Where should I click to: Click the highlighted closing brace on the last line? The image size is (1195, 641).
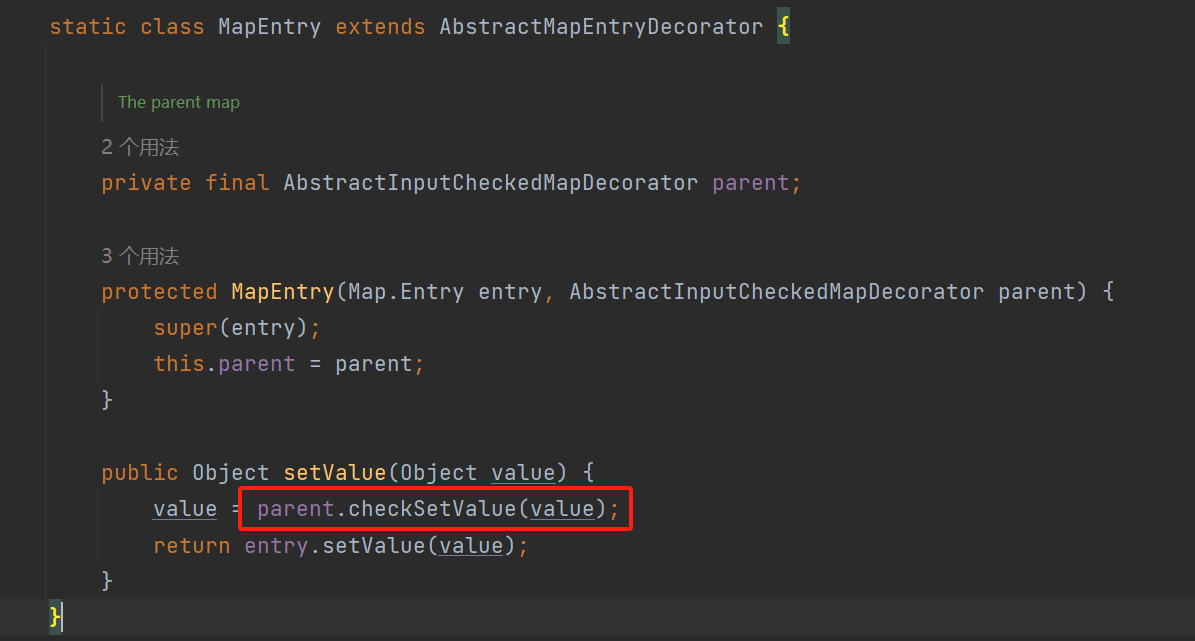coord(56,617)
